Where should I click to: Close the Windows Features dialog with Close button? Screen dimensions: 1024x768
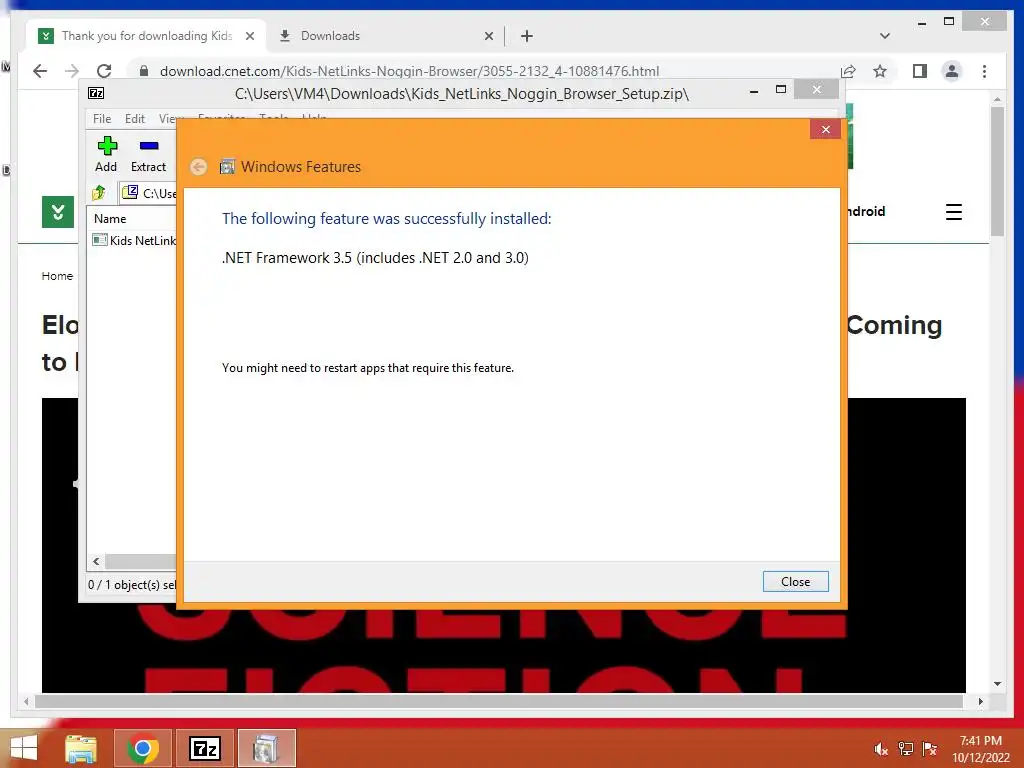tap(795, 581)
